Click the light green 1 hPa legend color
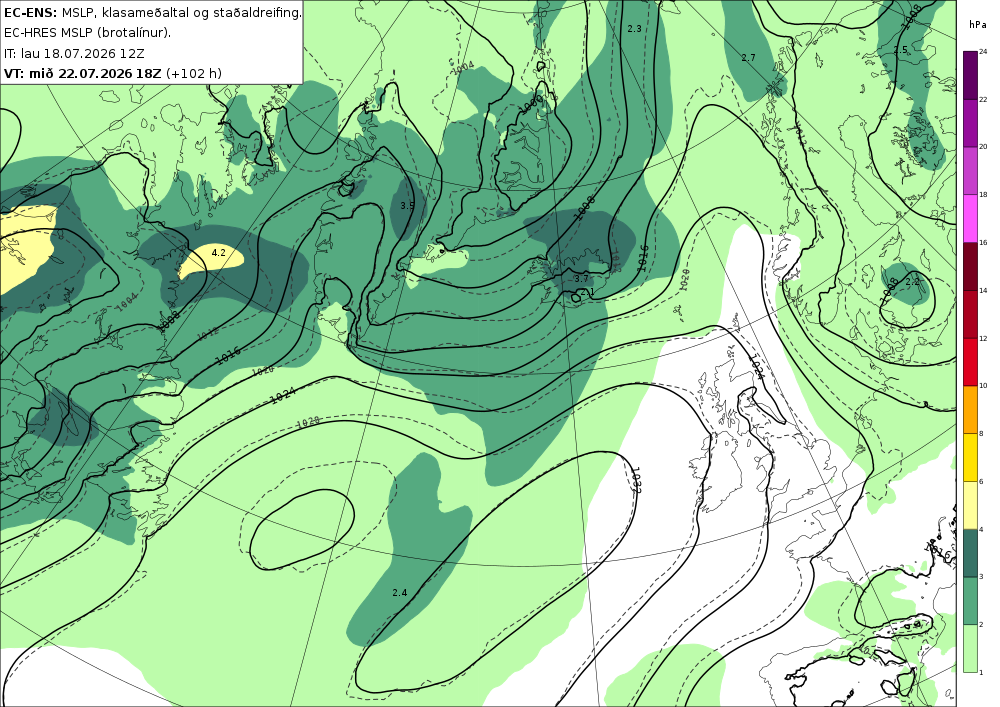Viewport: 1000px width, 707px height. pos(969,648)
